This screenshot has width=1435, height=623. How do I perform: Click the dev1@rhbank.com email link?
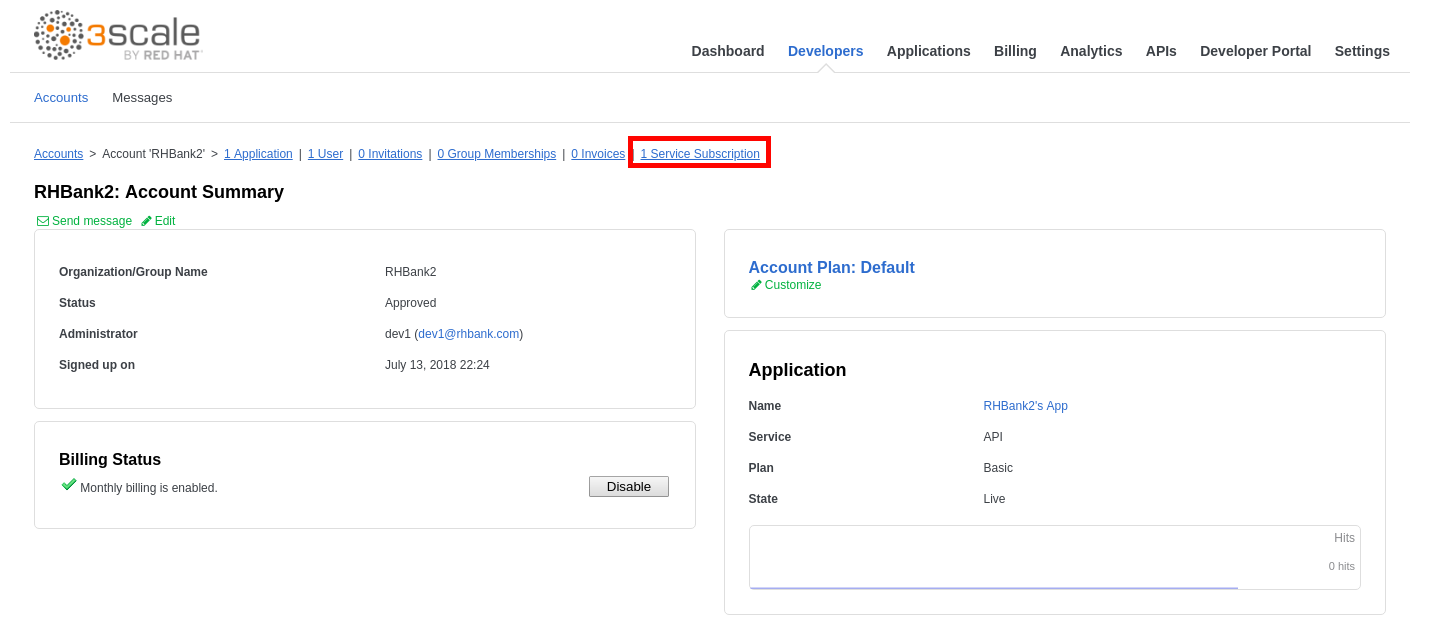(468, 334)
